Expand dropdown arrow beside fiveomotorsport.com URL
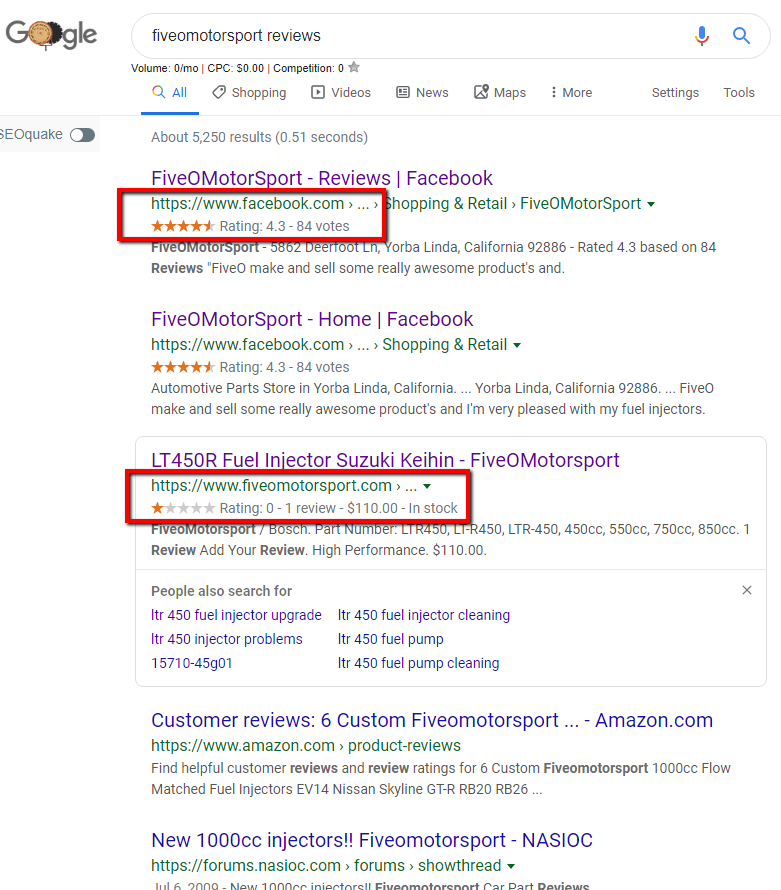The height and width of the screenshot is (890, 781). point(427,486)
